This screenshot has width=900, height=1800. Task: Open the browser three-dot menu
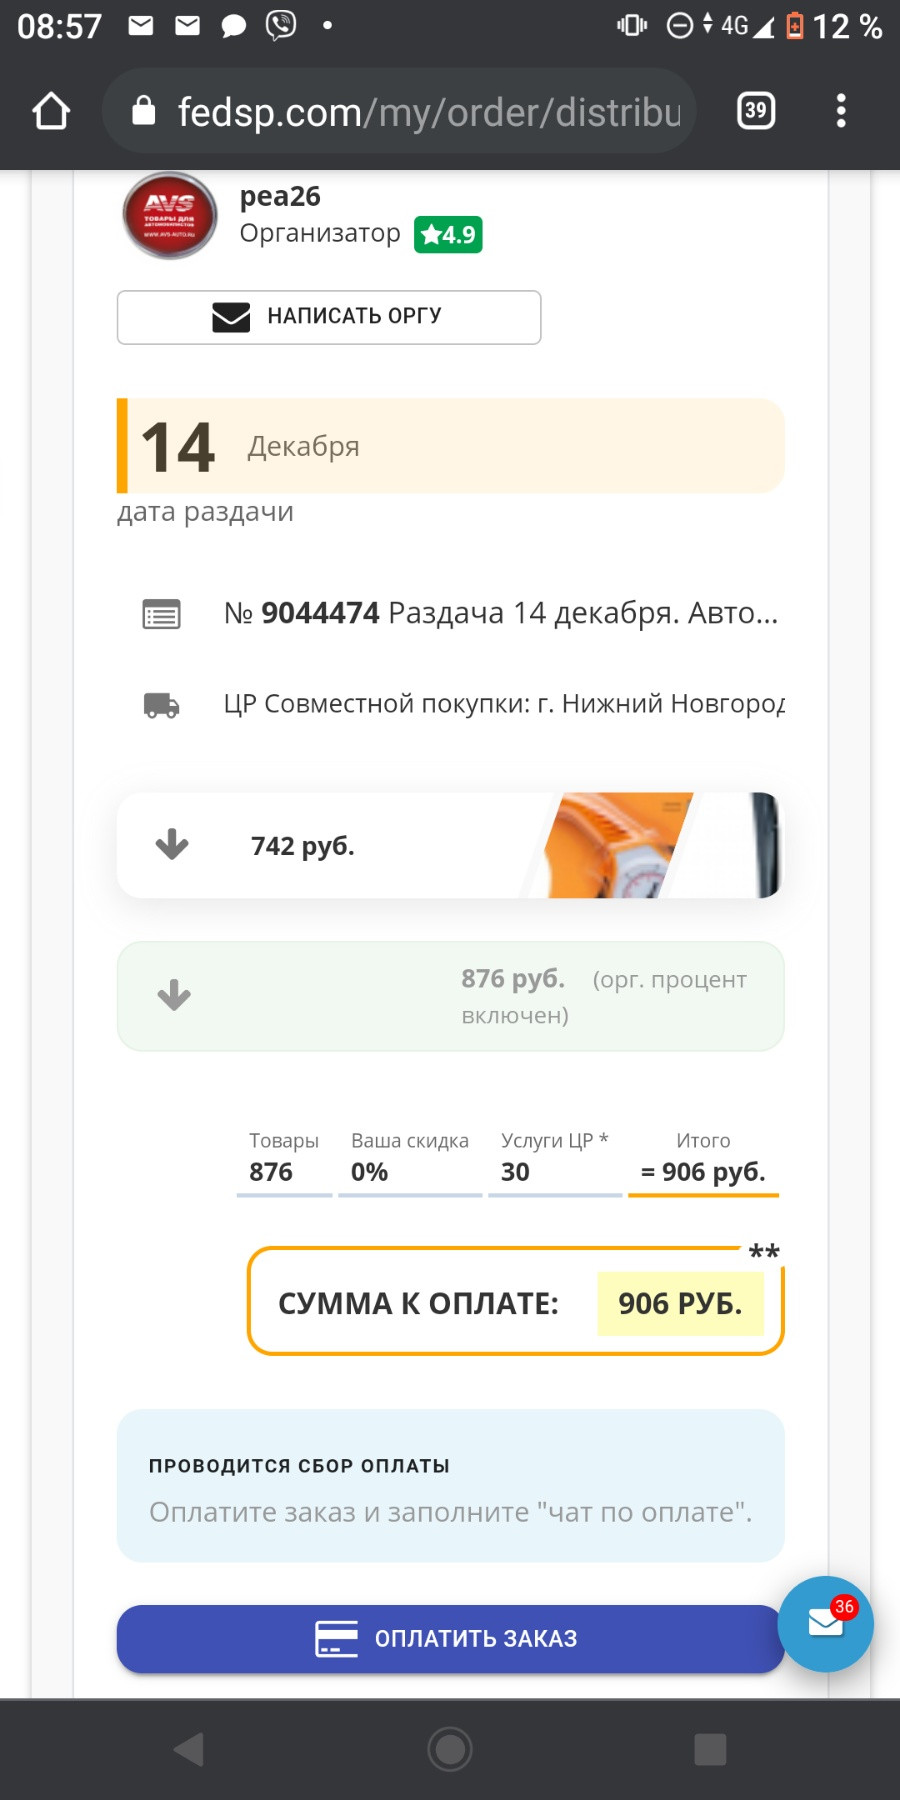(841, 110)
